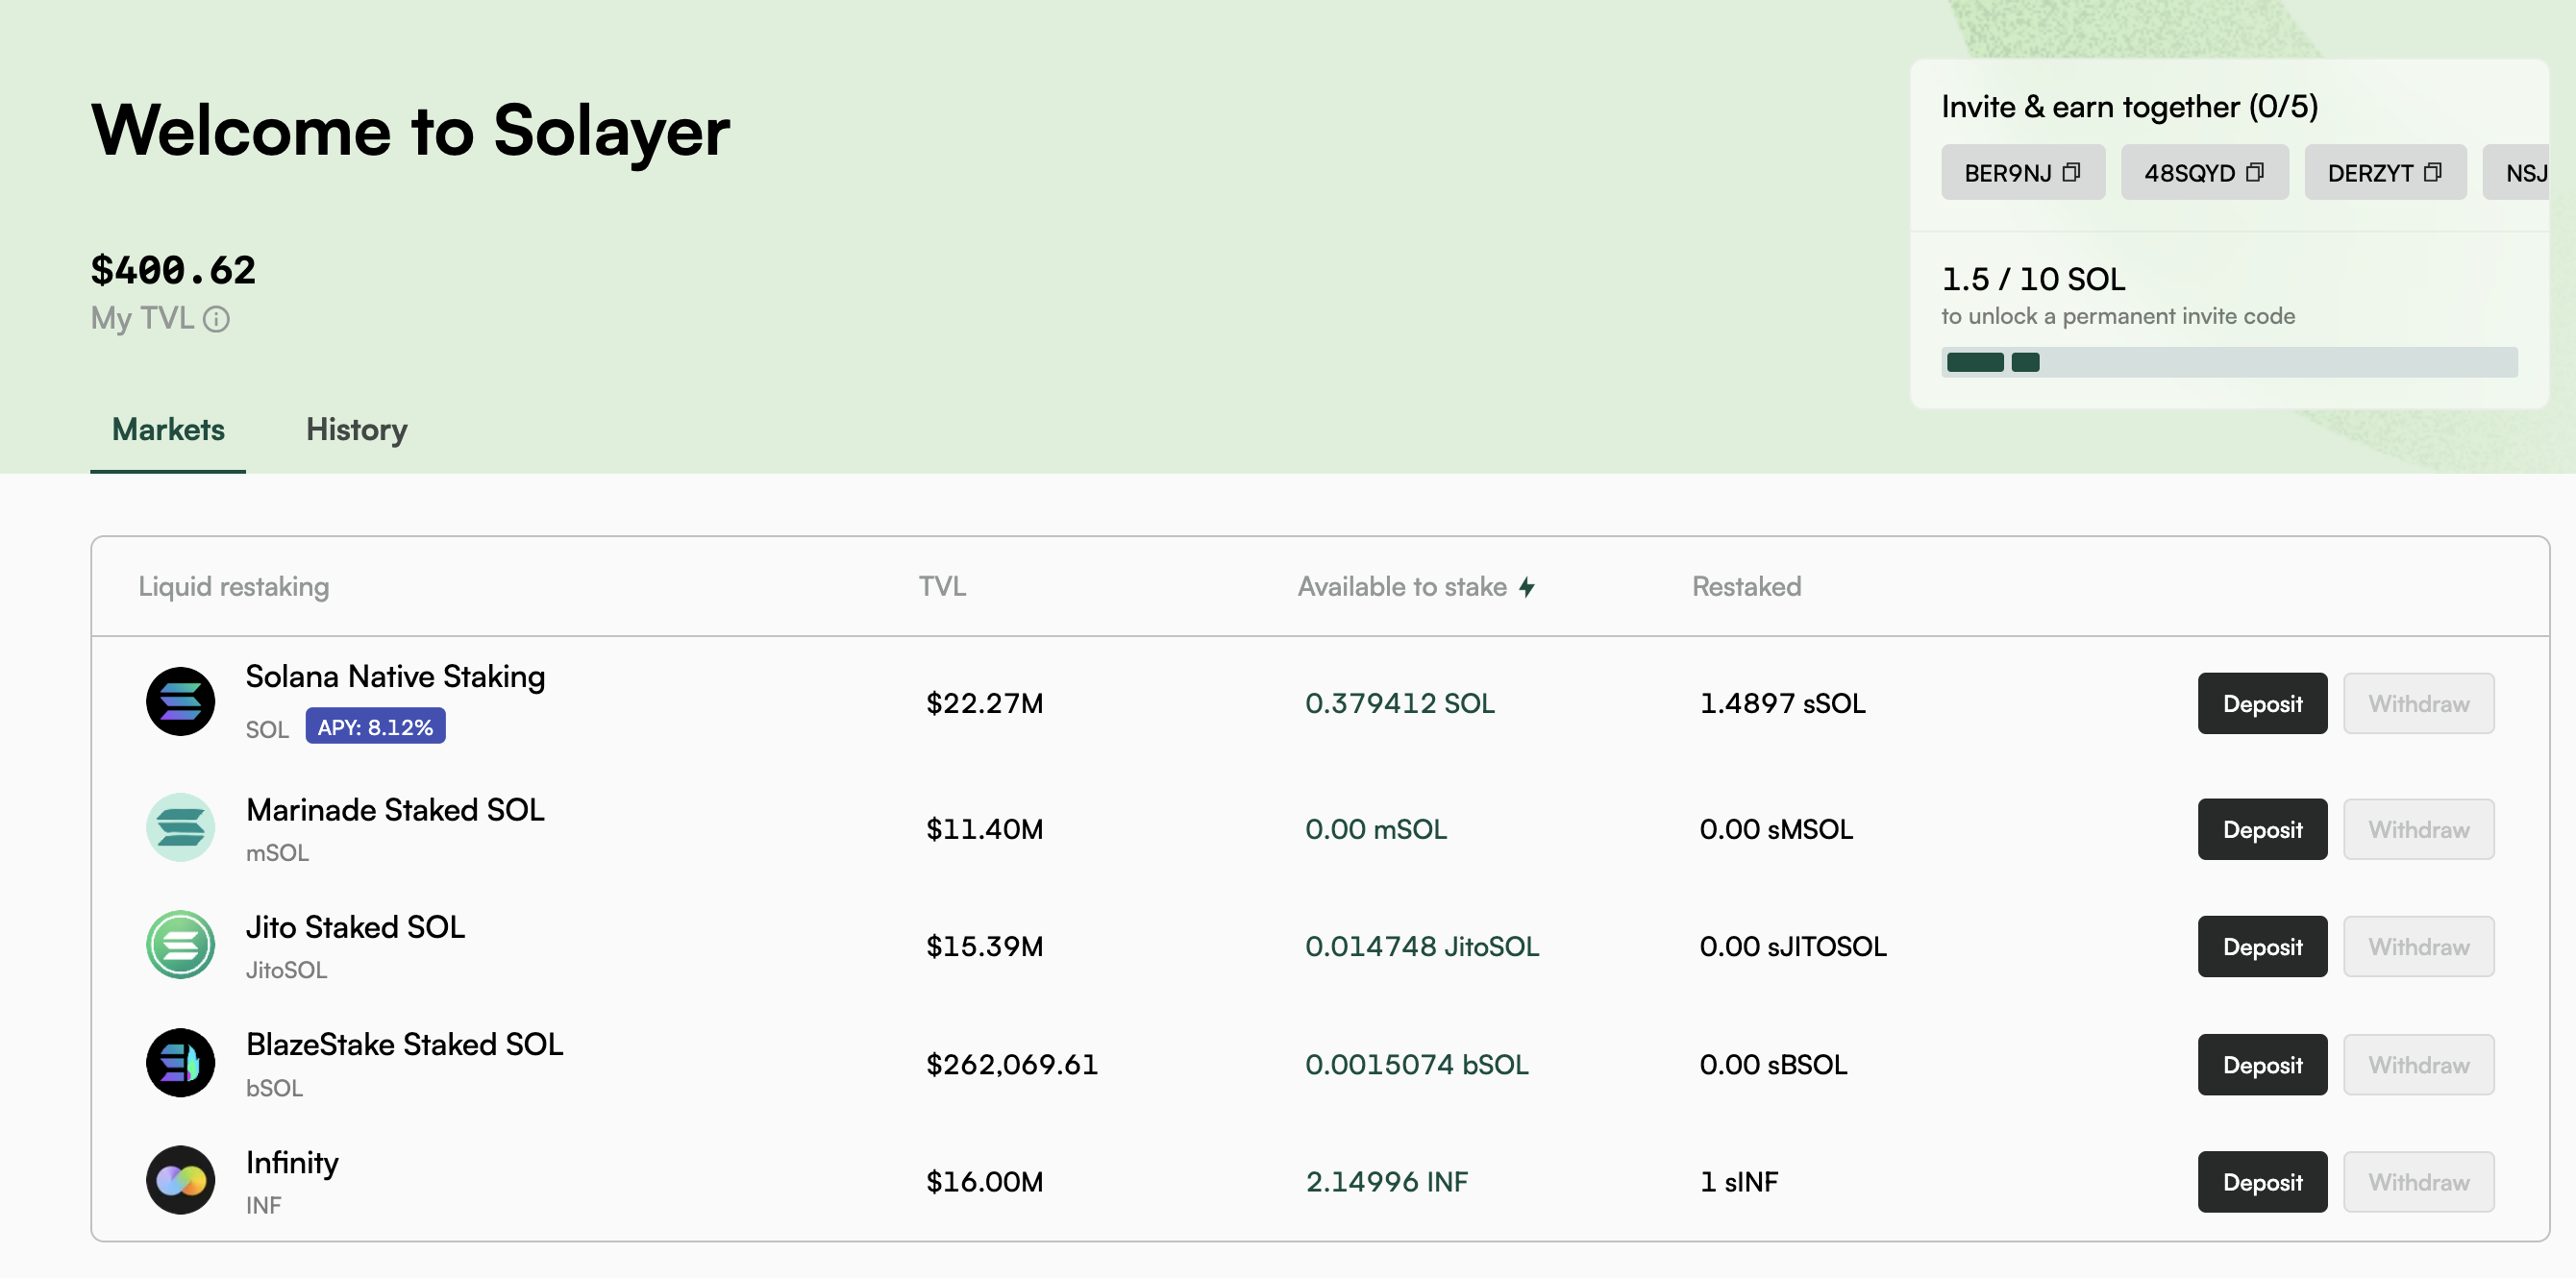
Task: Click the BlazeStake bSOL token icon
Action: pos(180,1063)
